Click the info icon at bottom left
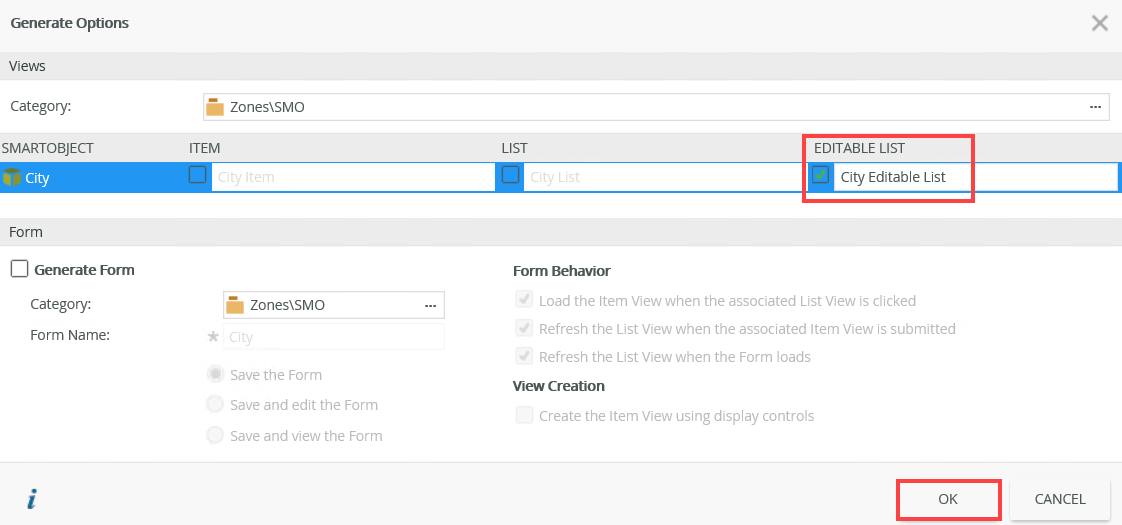1122x525 pixels. pyautogui.click(x=31, y=499)
